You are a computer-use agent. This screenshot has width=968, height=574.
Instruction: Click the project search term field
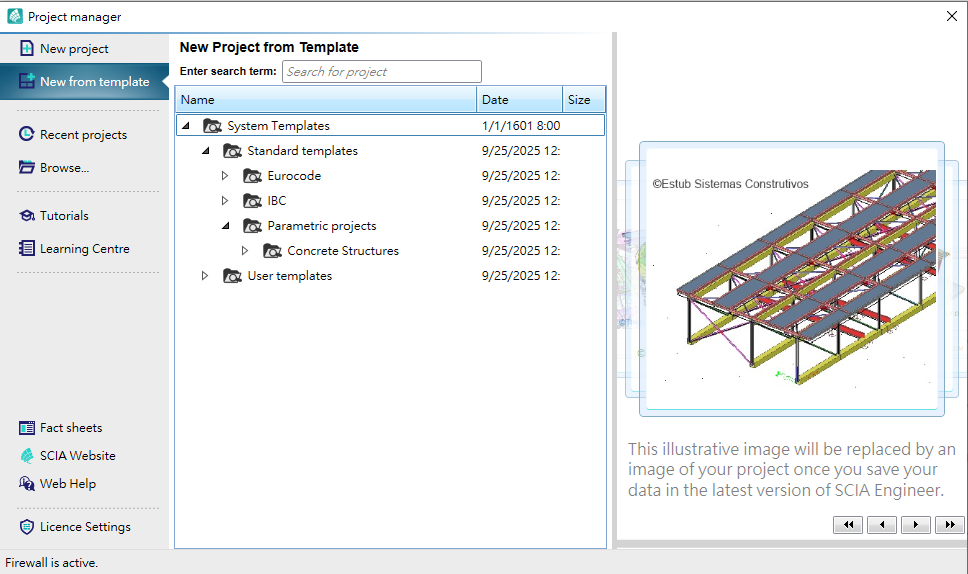[381, 72]
